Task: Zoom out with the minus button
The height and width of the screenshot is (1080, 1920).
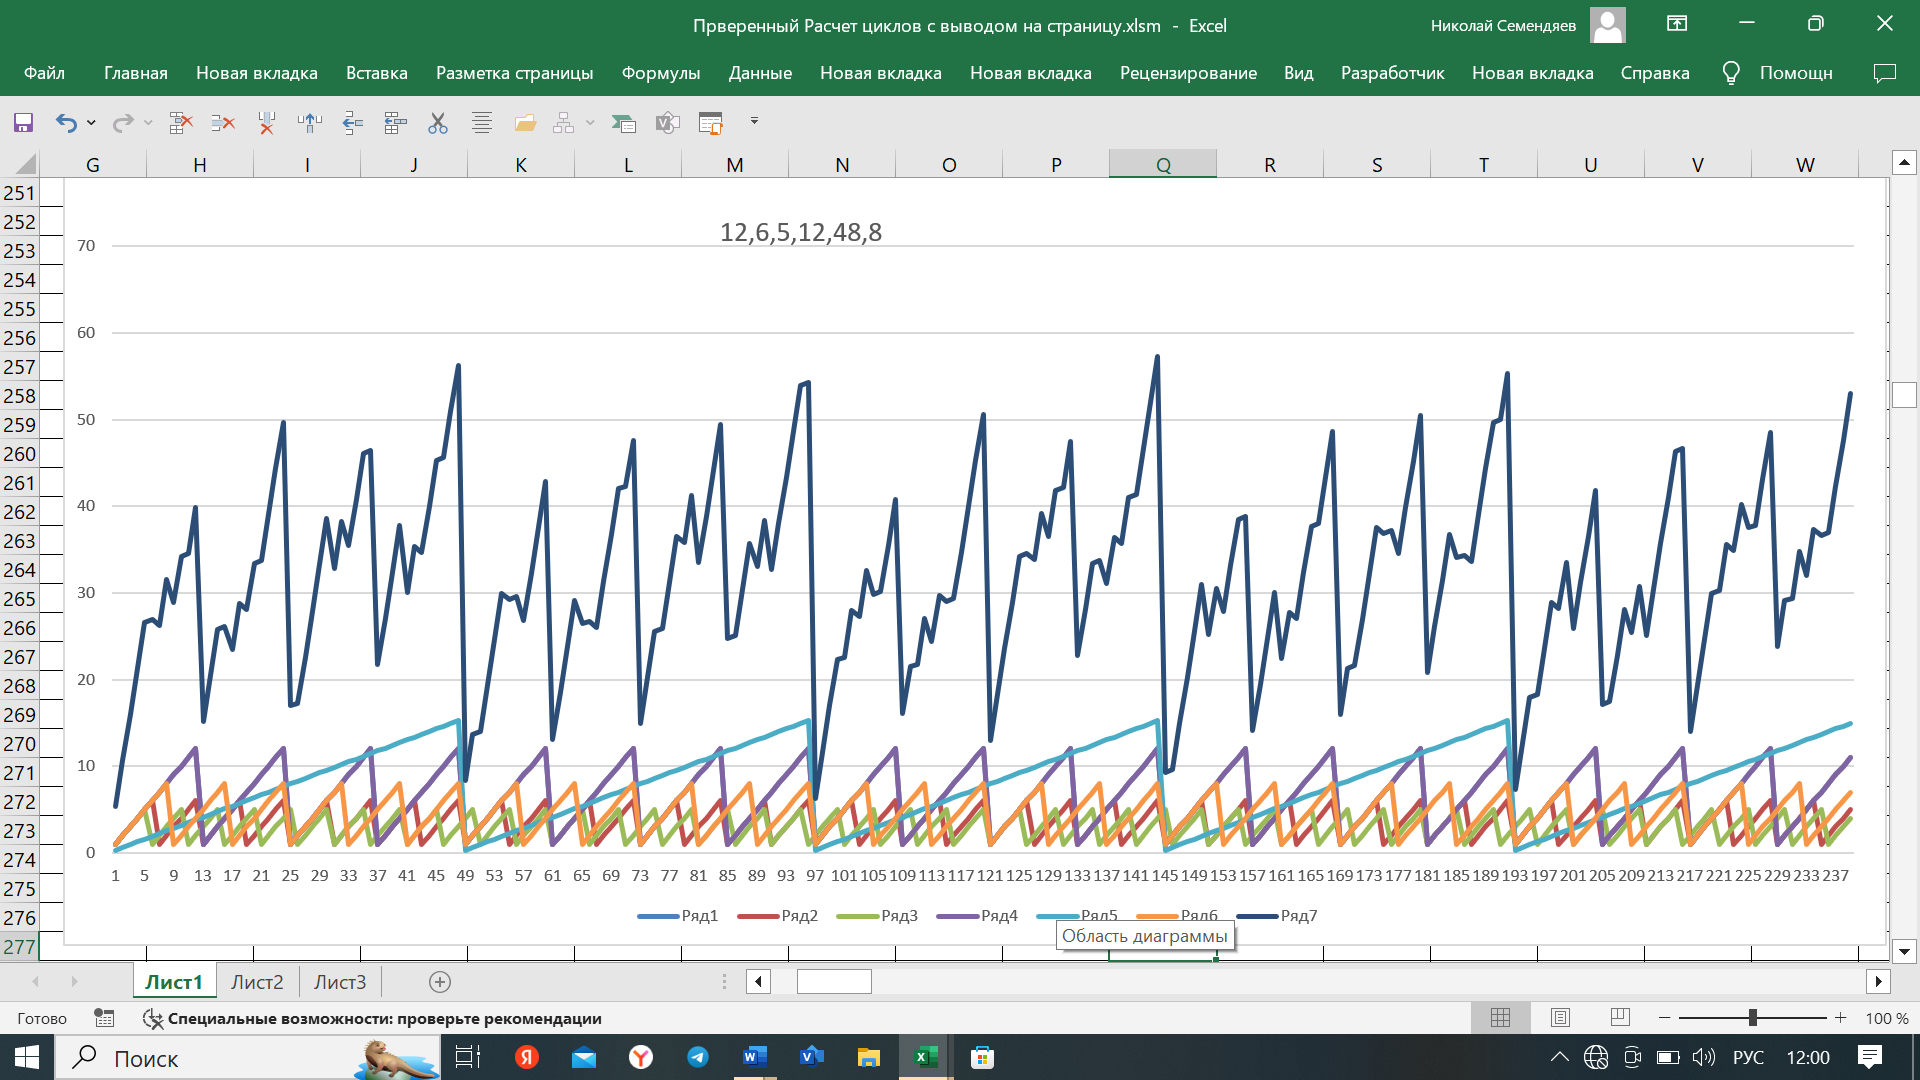Action: pos(1664,1018)
